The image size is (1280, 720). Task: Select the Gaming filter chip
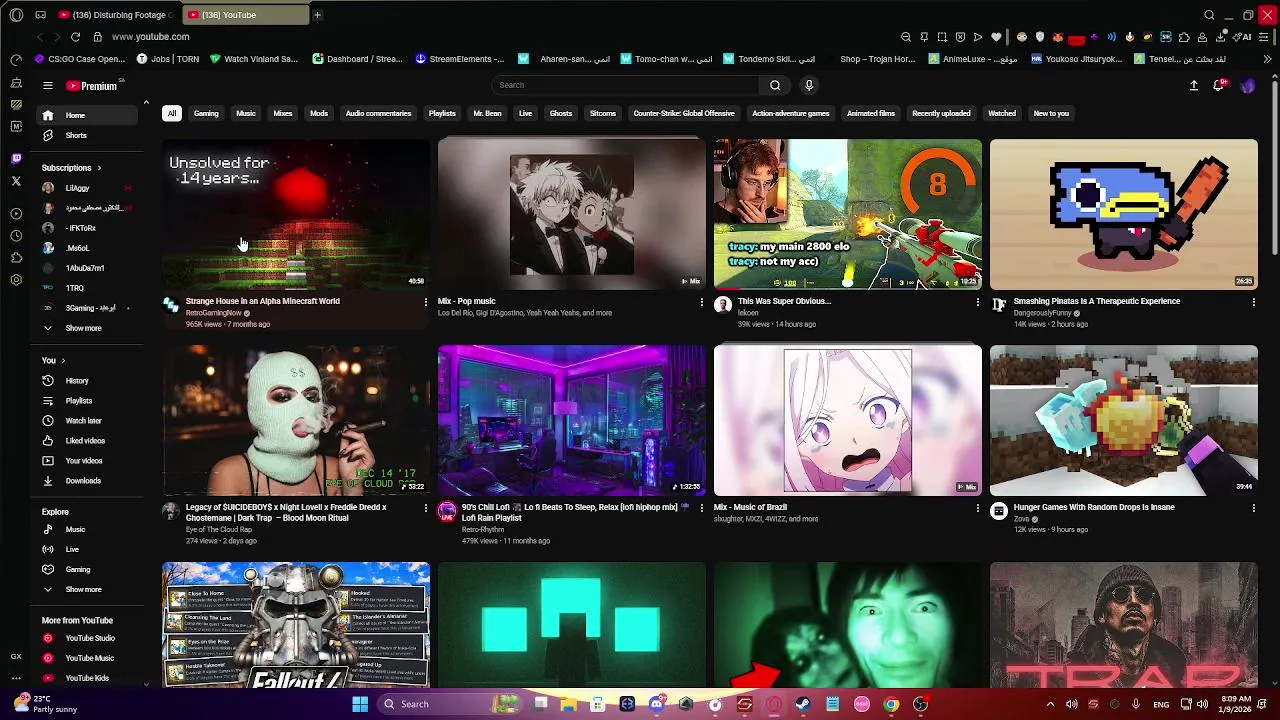pos(206,113)
